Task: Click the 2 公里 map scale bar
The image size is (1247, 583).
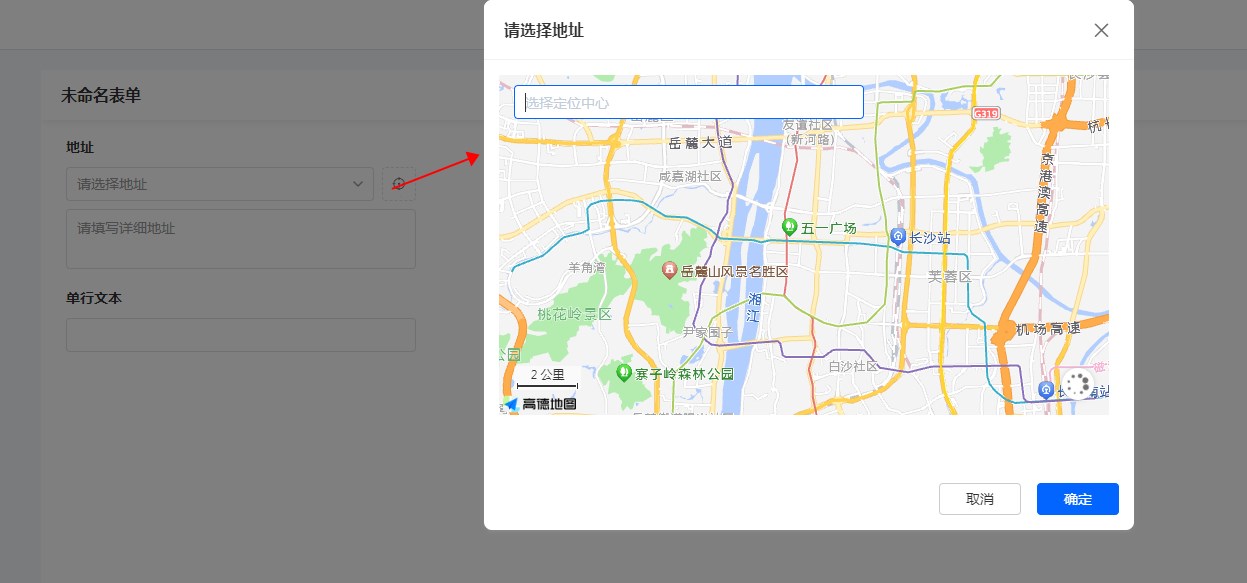Action: click(x=547, y=378)
